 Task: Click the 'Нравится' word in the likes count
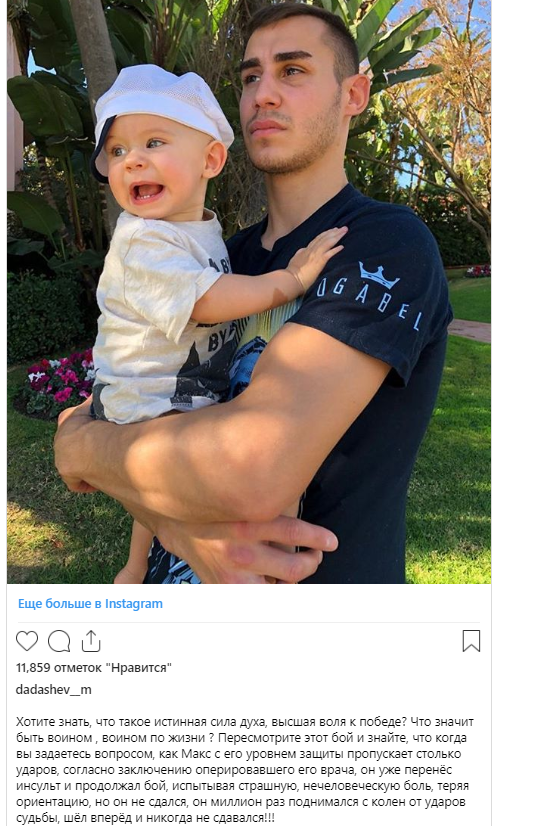(139, 667)
